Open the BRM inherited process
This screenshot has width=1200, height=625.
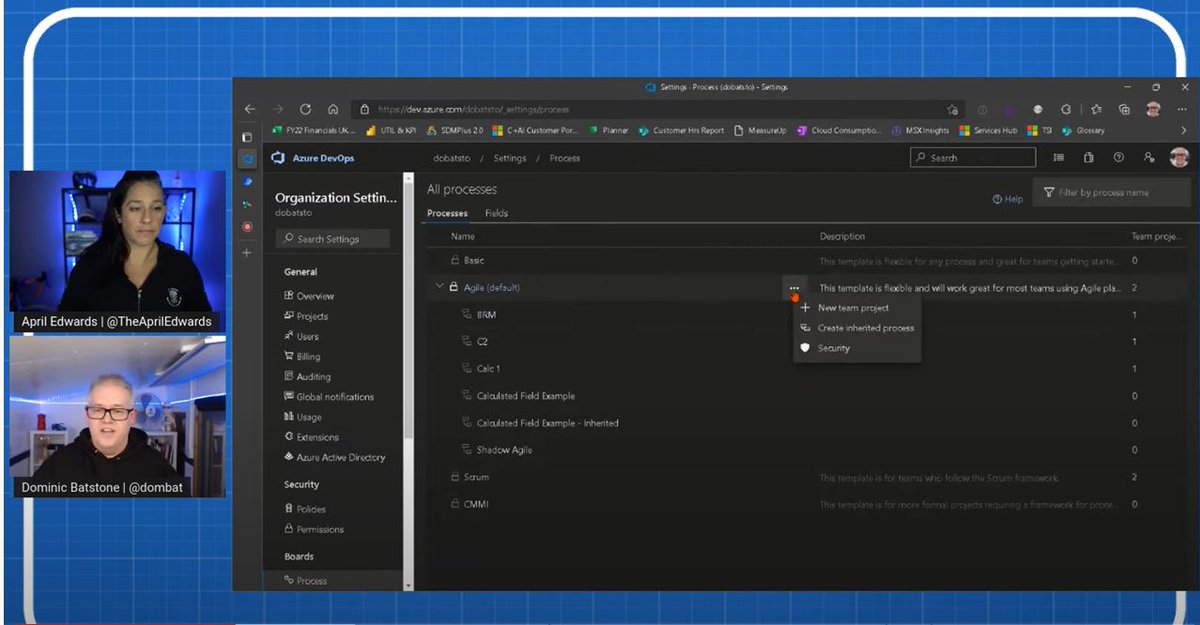[486, 314]
